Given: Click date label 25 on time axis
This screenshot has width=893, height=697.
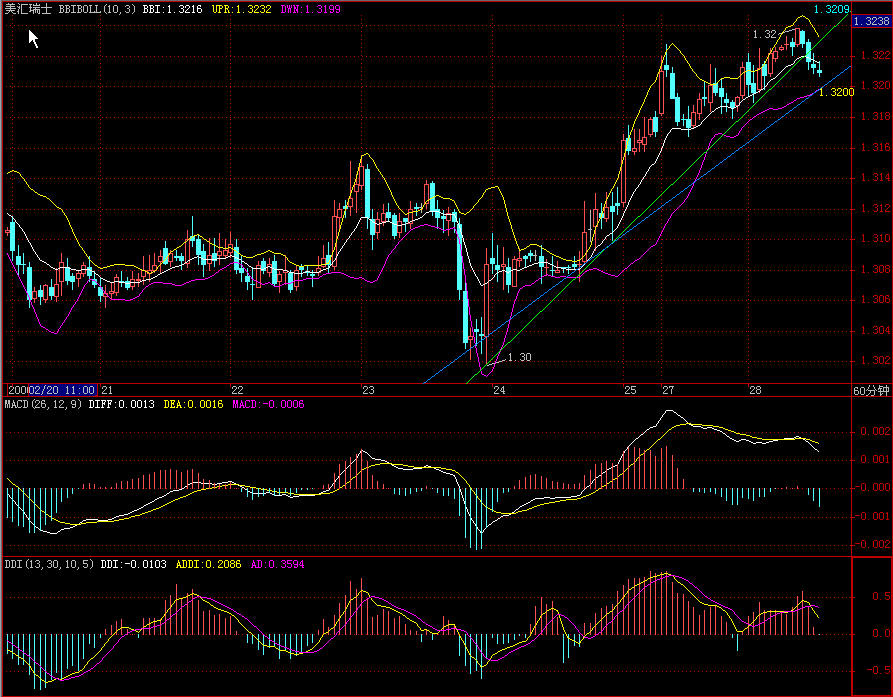Looking at the screenshot, I should click(630, 390).
